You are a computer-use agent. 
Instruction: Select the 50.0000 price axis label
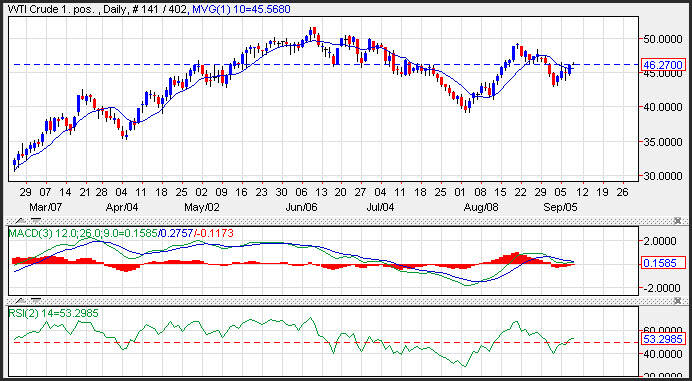[x=663, y=40]
